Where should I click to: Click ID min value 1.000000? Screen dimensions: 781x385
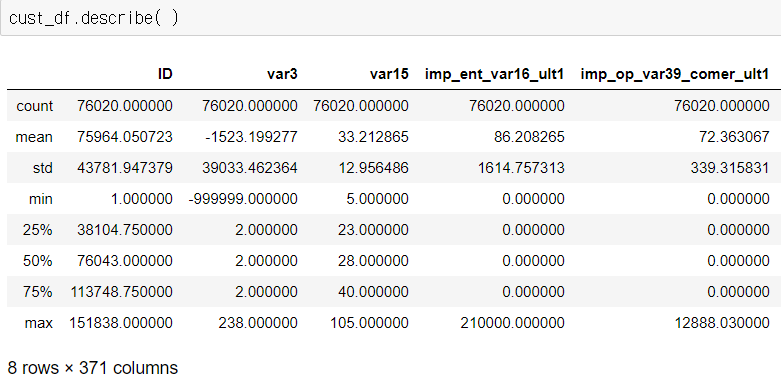point(142,199)
